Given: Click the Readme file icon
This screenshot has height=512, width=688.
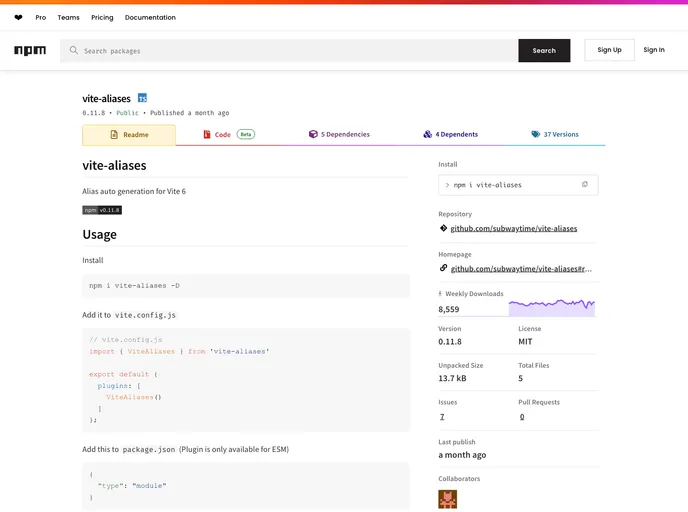Looking at the screenshot, I should tap(114, 135).
